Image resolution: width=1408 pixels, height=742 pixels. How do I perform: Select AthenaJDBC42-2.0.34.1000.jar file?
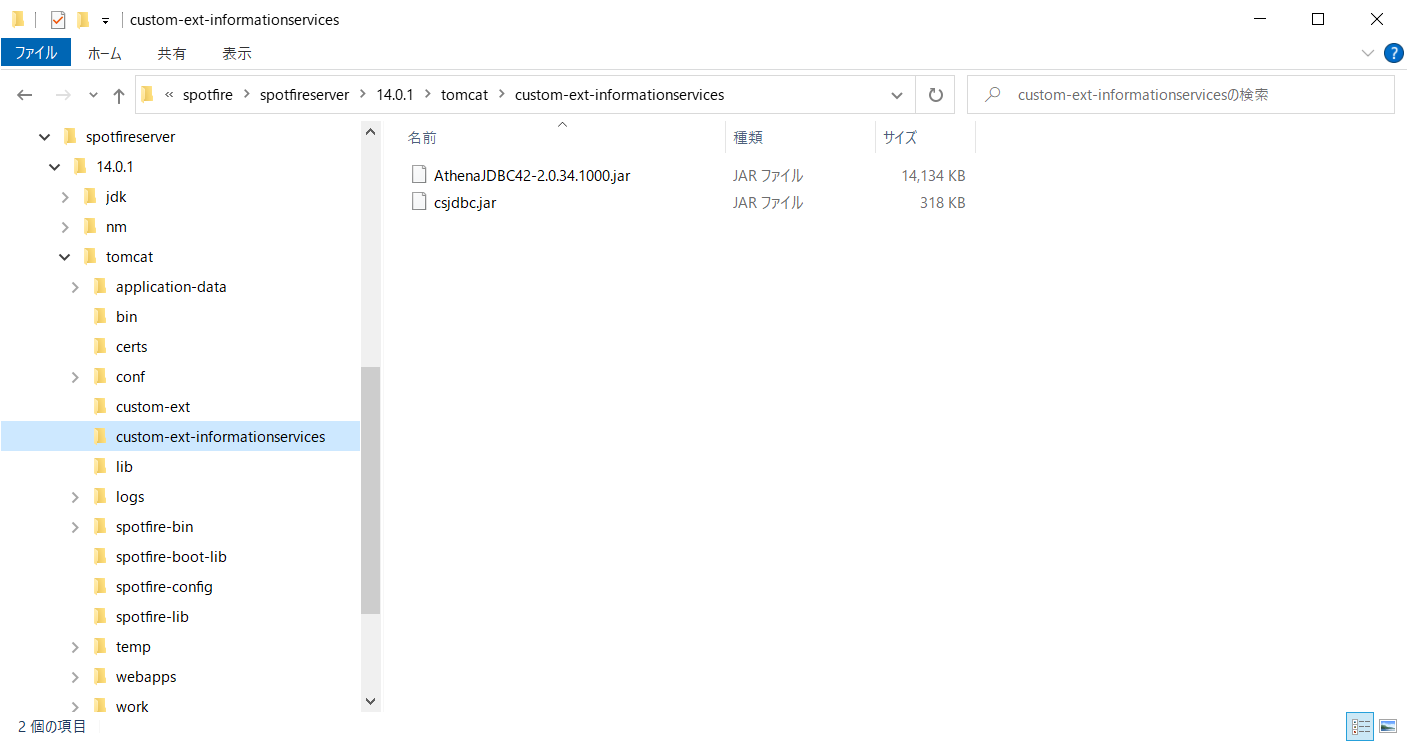pyautogui.click(x=532, y=176)
